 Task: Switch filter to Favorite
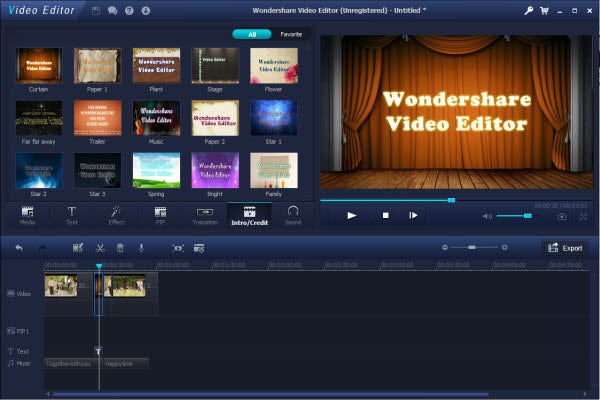pos(291,33)
